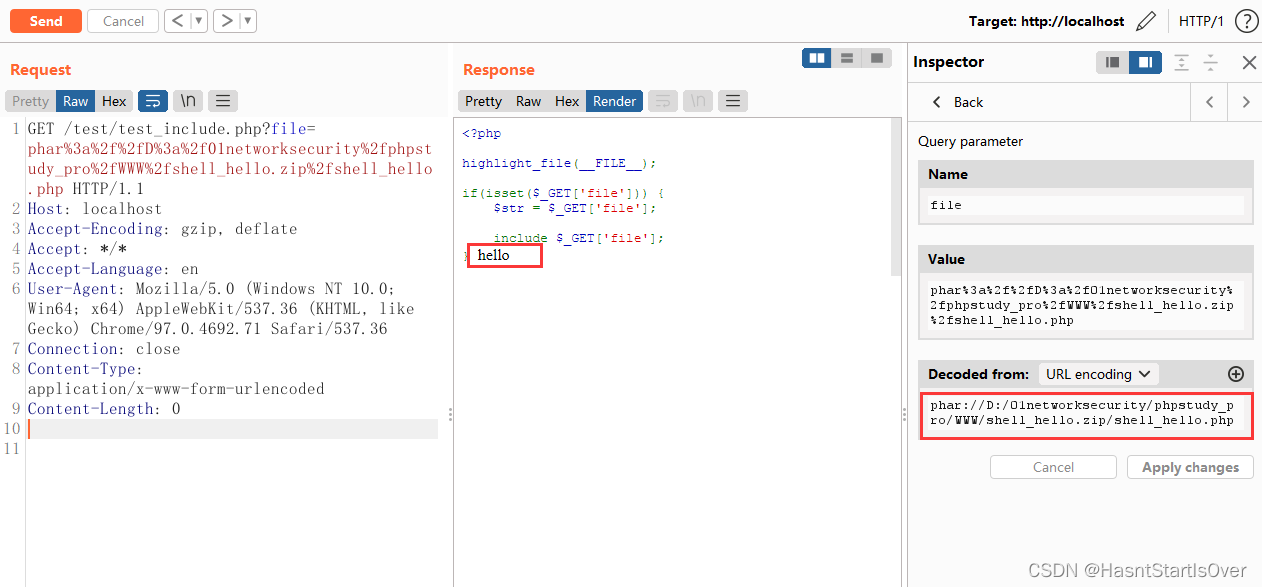The image size is (1262, 587).
Task: Click the 'Query parameter' heading
Action: click(x=971, y=141)
